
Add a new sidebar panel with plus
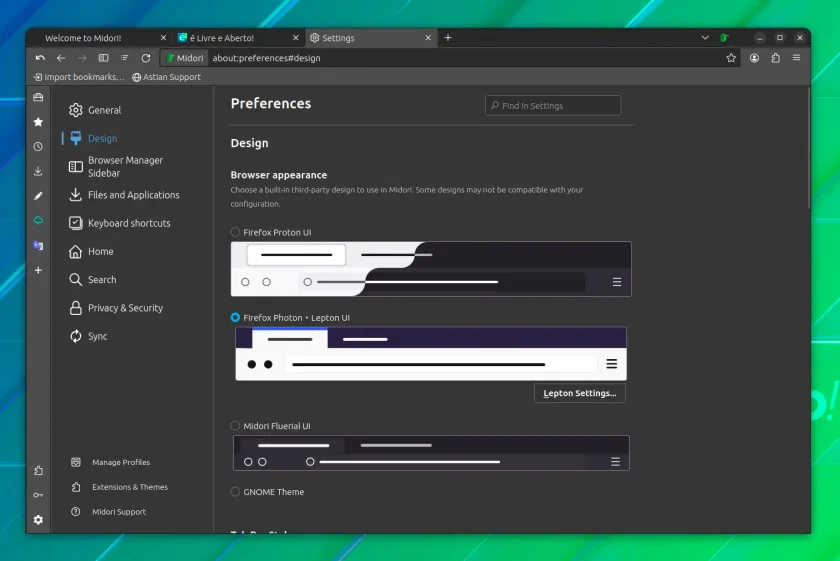pyautogui.click(x=38, y=270)
